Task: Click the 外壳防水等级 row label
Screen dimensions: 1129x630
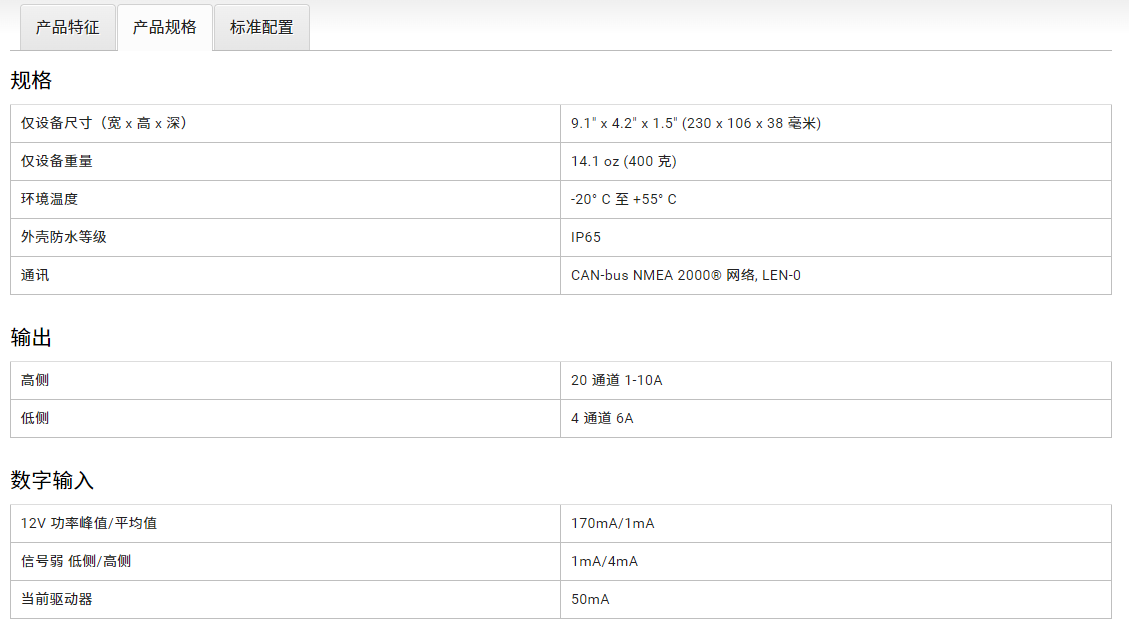Action: pyautogui.click(x=64, y=237)
